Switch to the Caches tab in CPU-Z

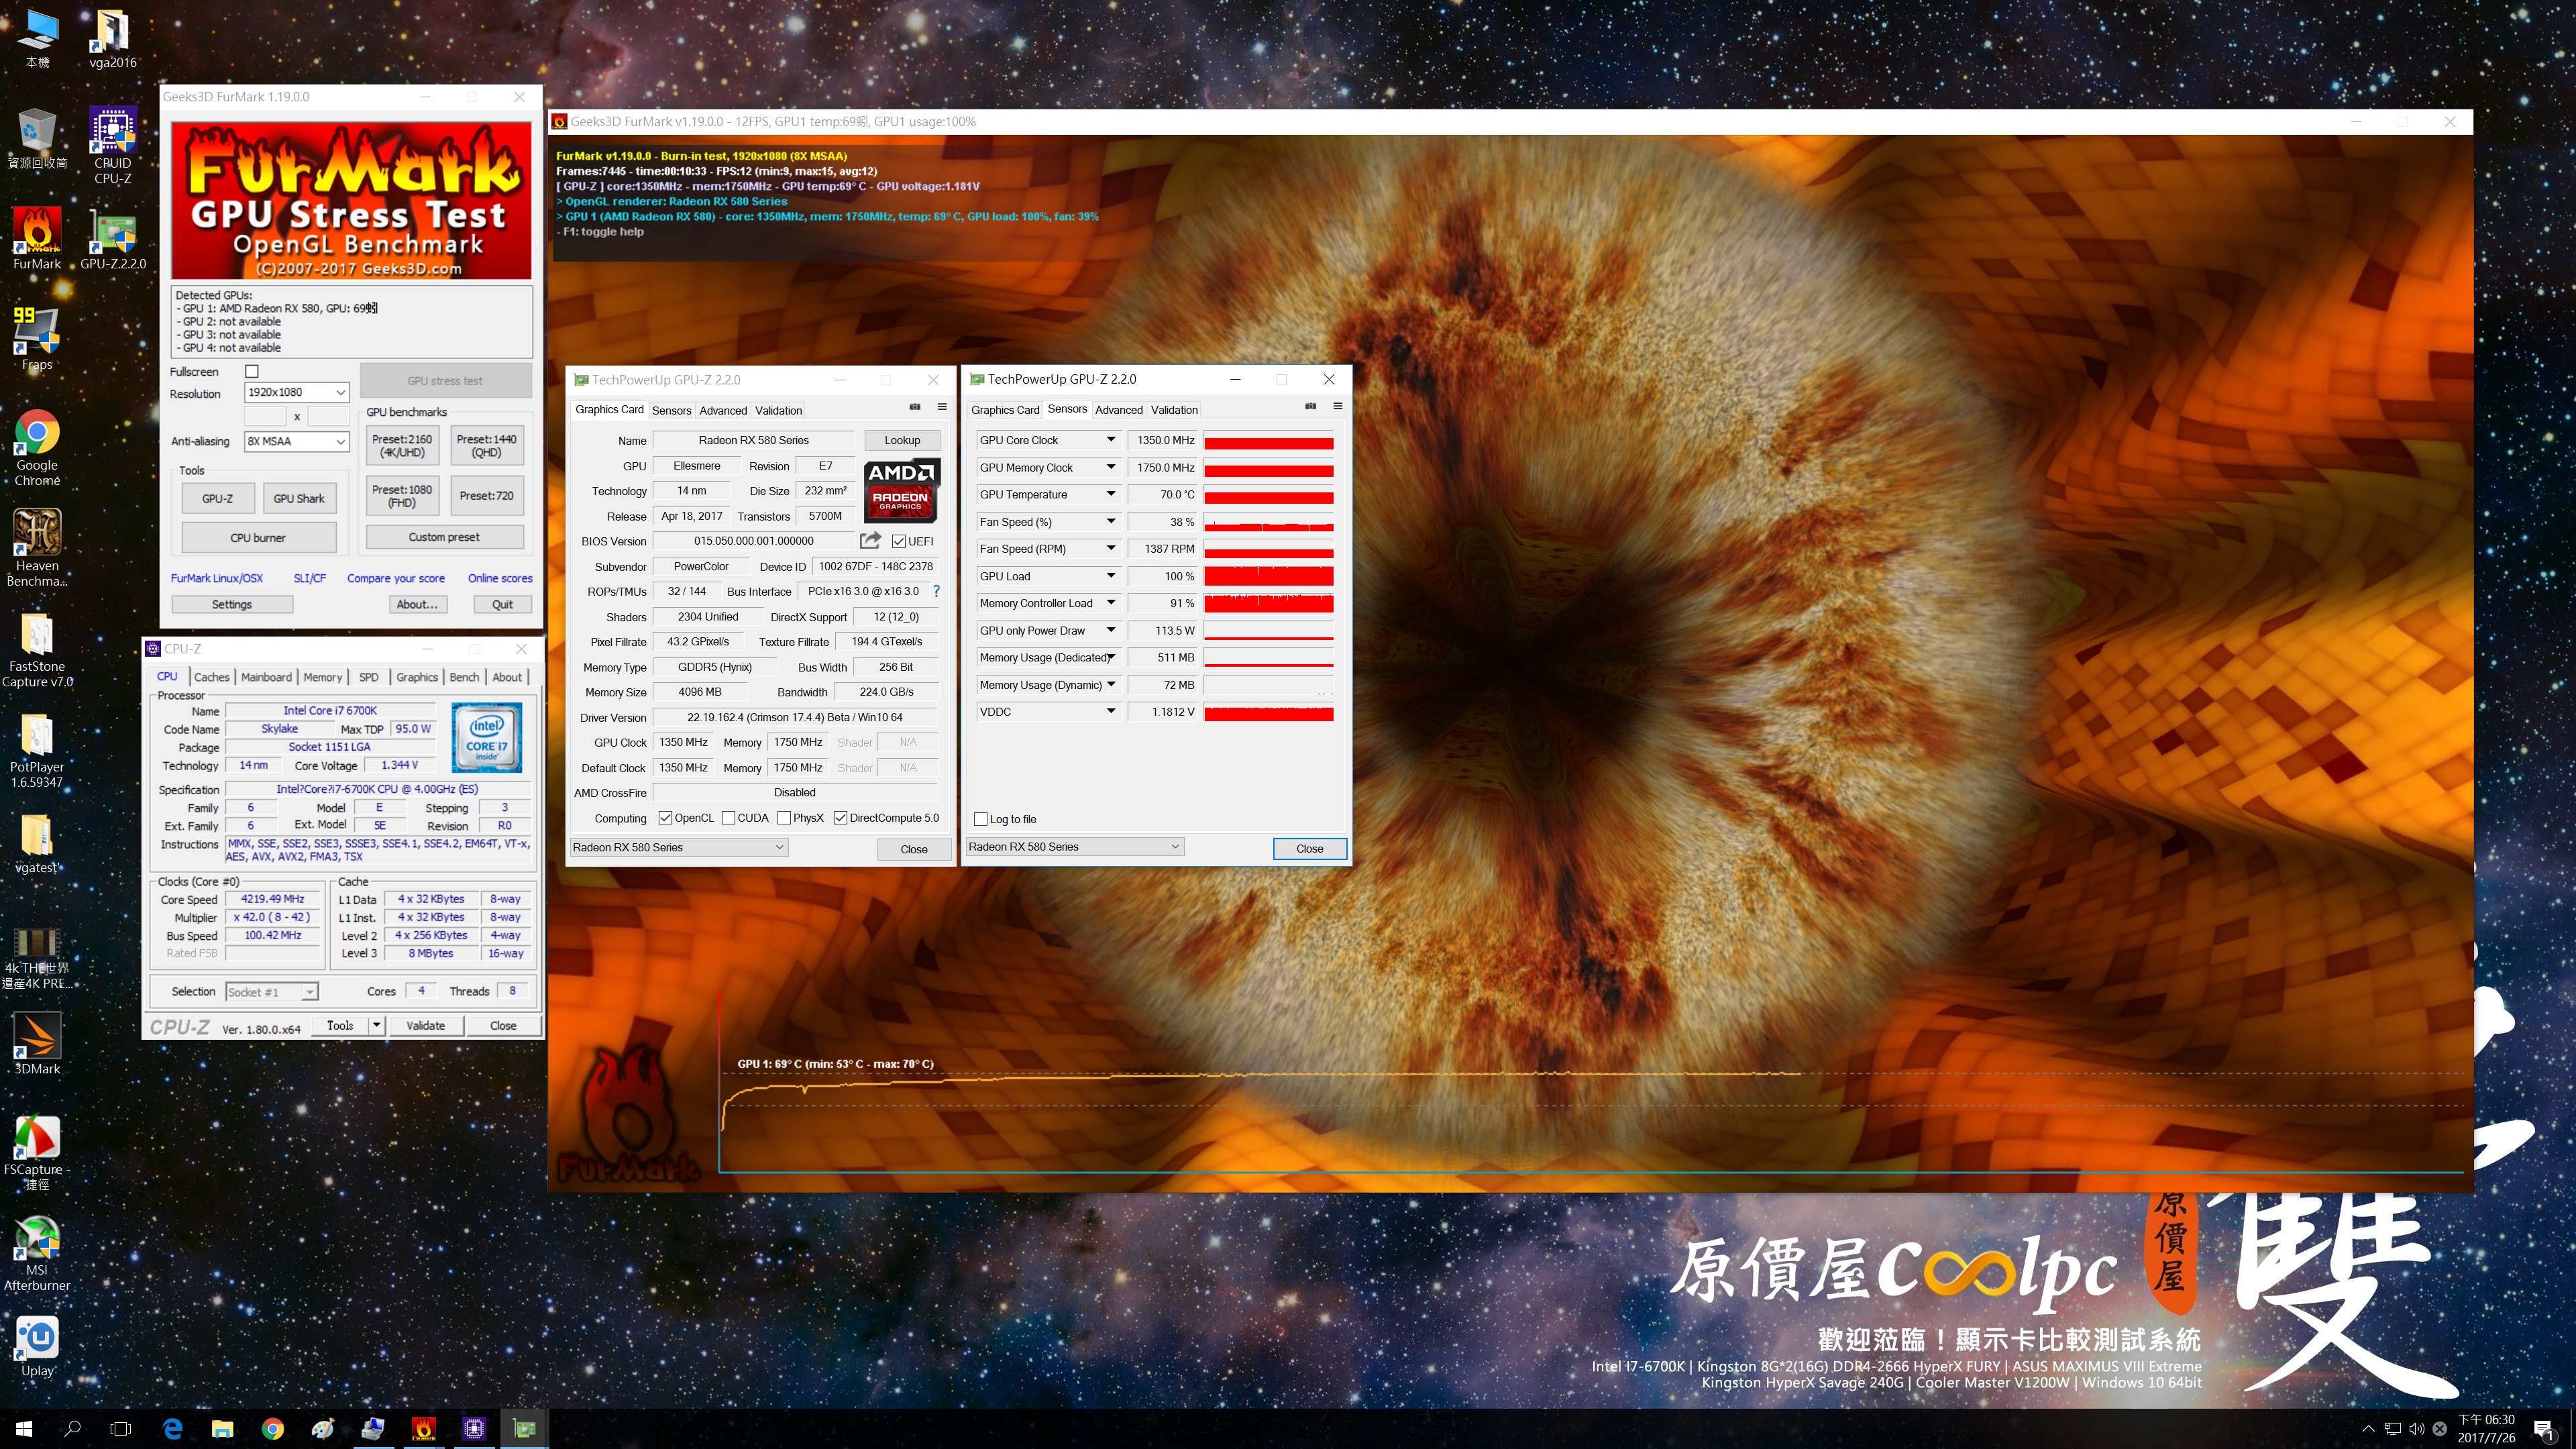[x=211, y=677]
